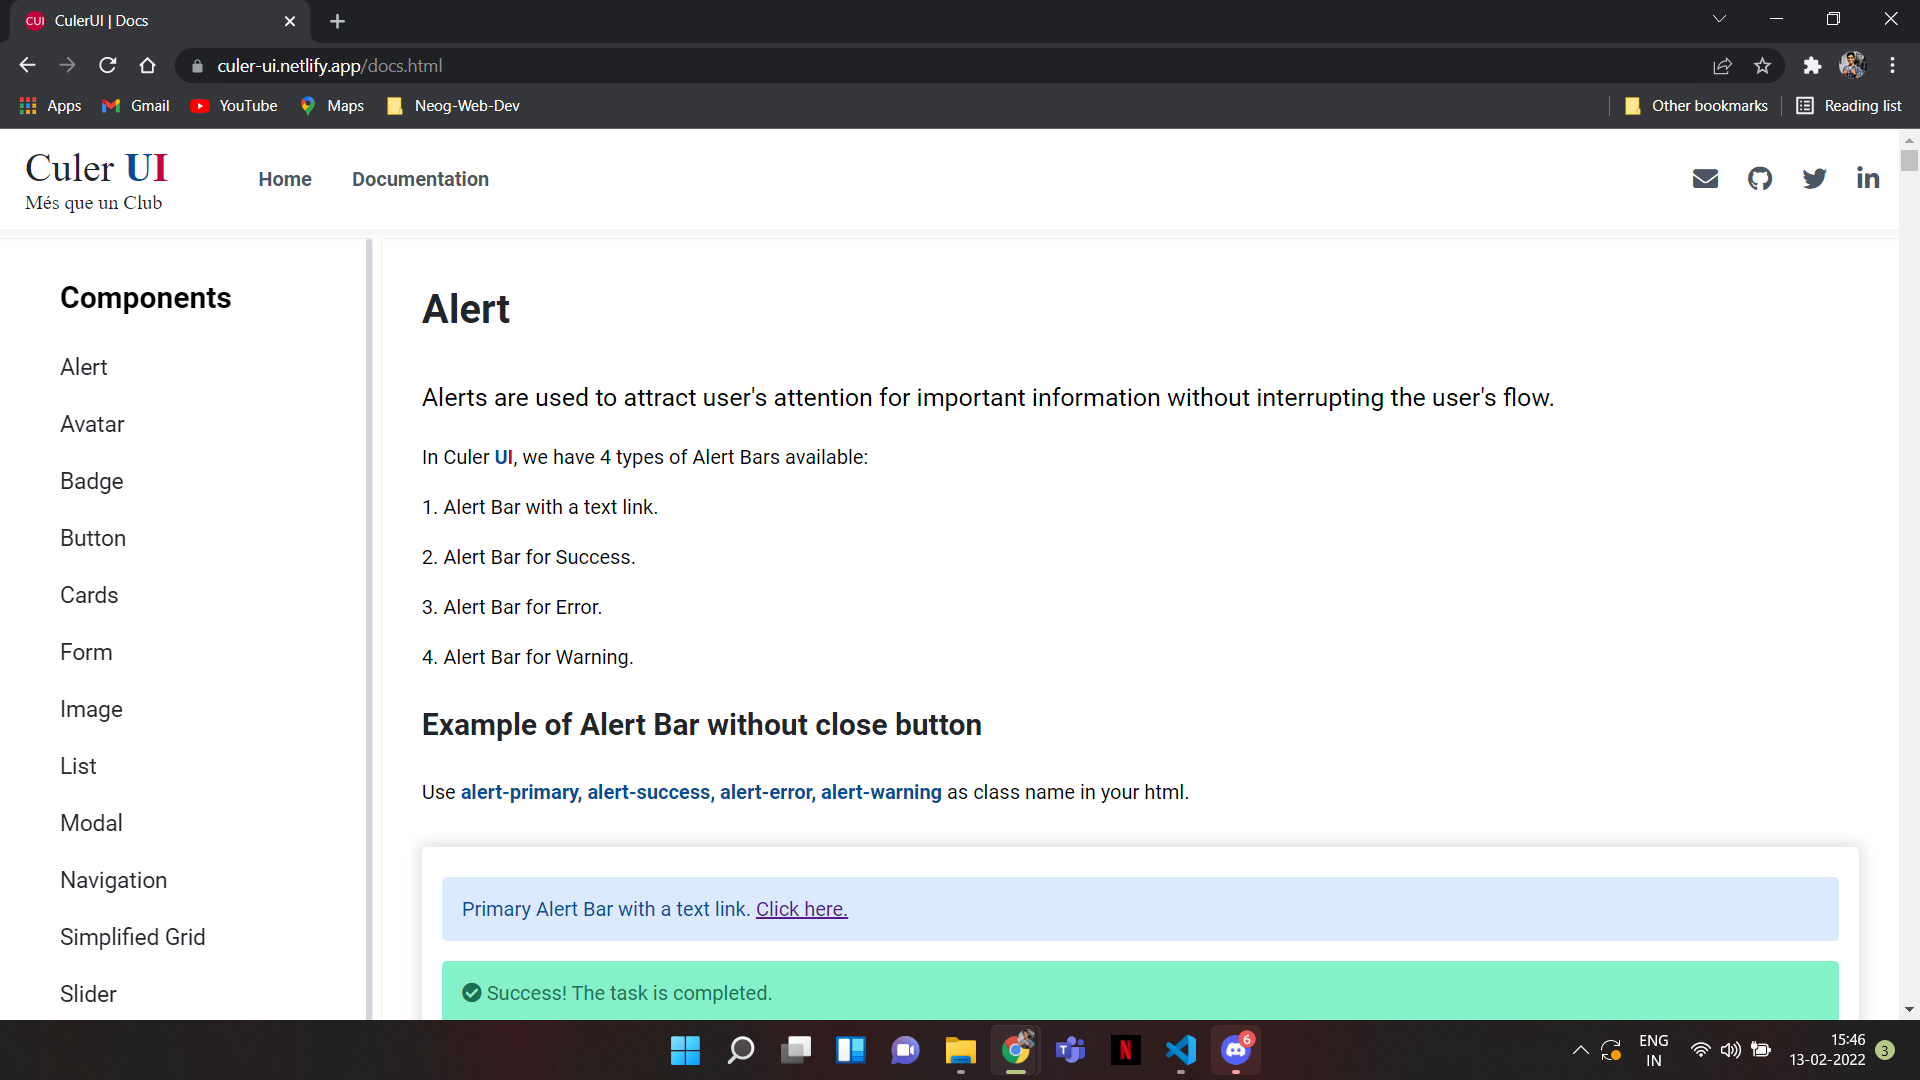Open the LinkedIn icon in the header
Viewport: 1920px width, 1080px height.
pyautogui.click(x=1868, y=178)
